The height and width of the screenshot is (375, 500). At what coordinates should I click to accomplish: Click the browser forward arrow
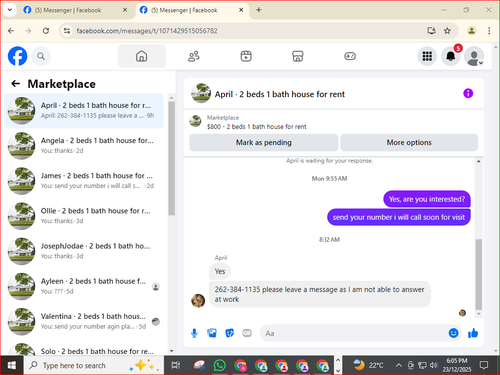28,31
